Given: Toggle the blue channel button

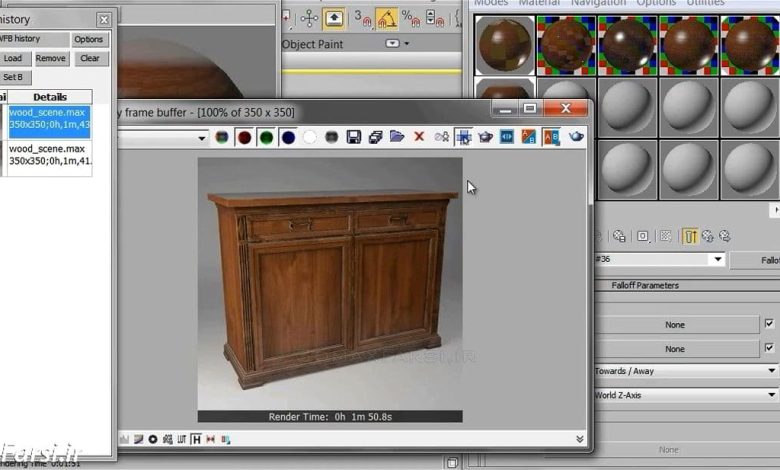Looking at the screenshot, I should tap(288, 137).
